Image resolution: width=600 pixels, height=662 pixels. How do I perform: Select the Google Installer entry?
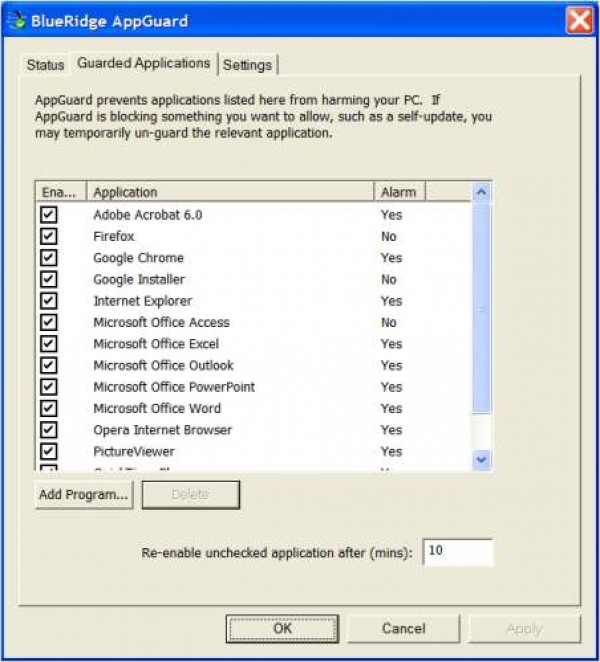253,279
